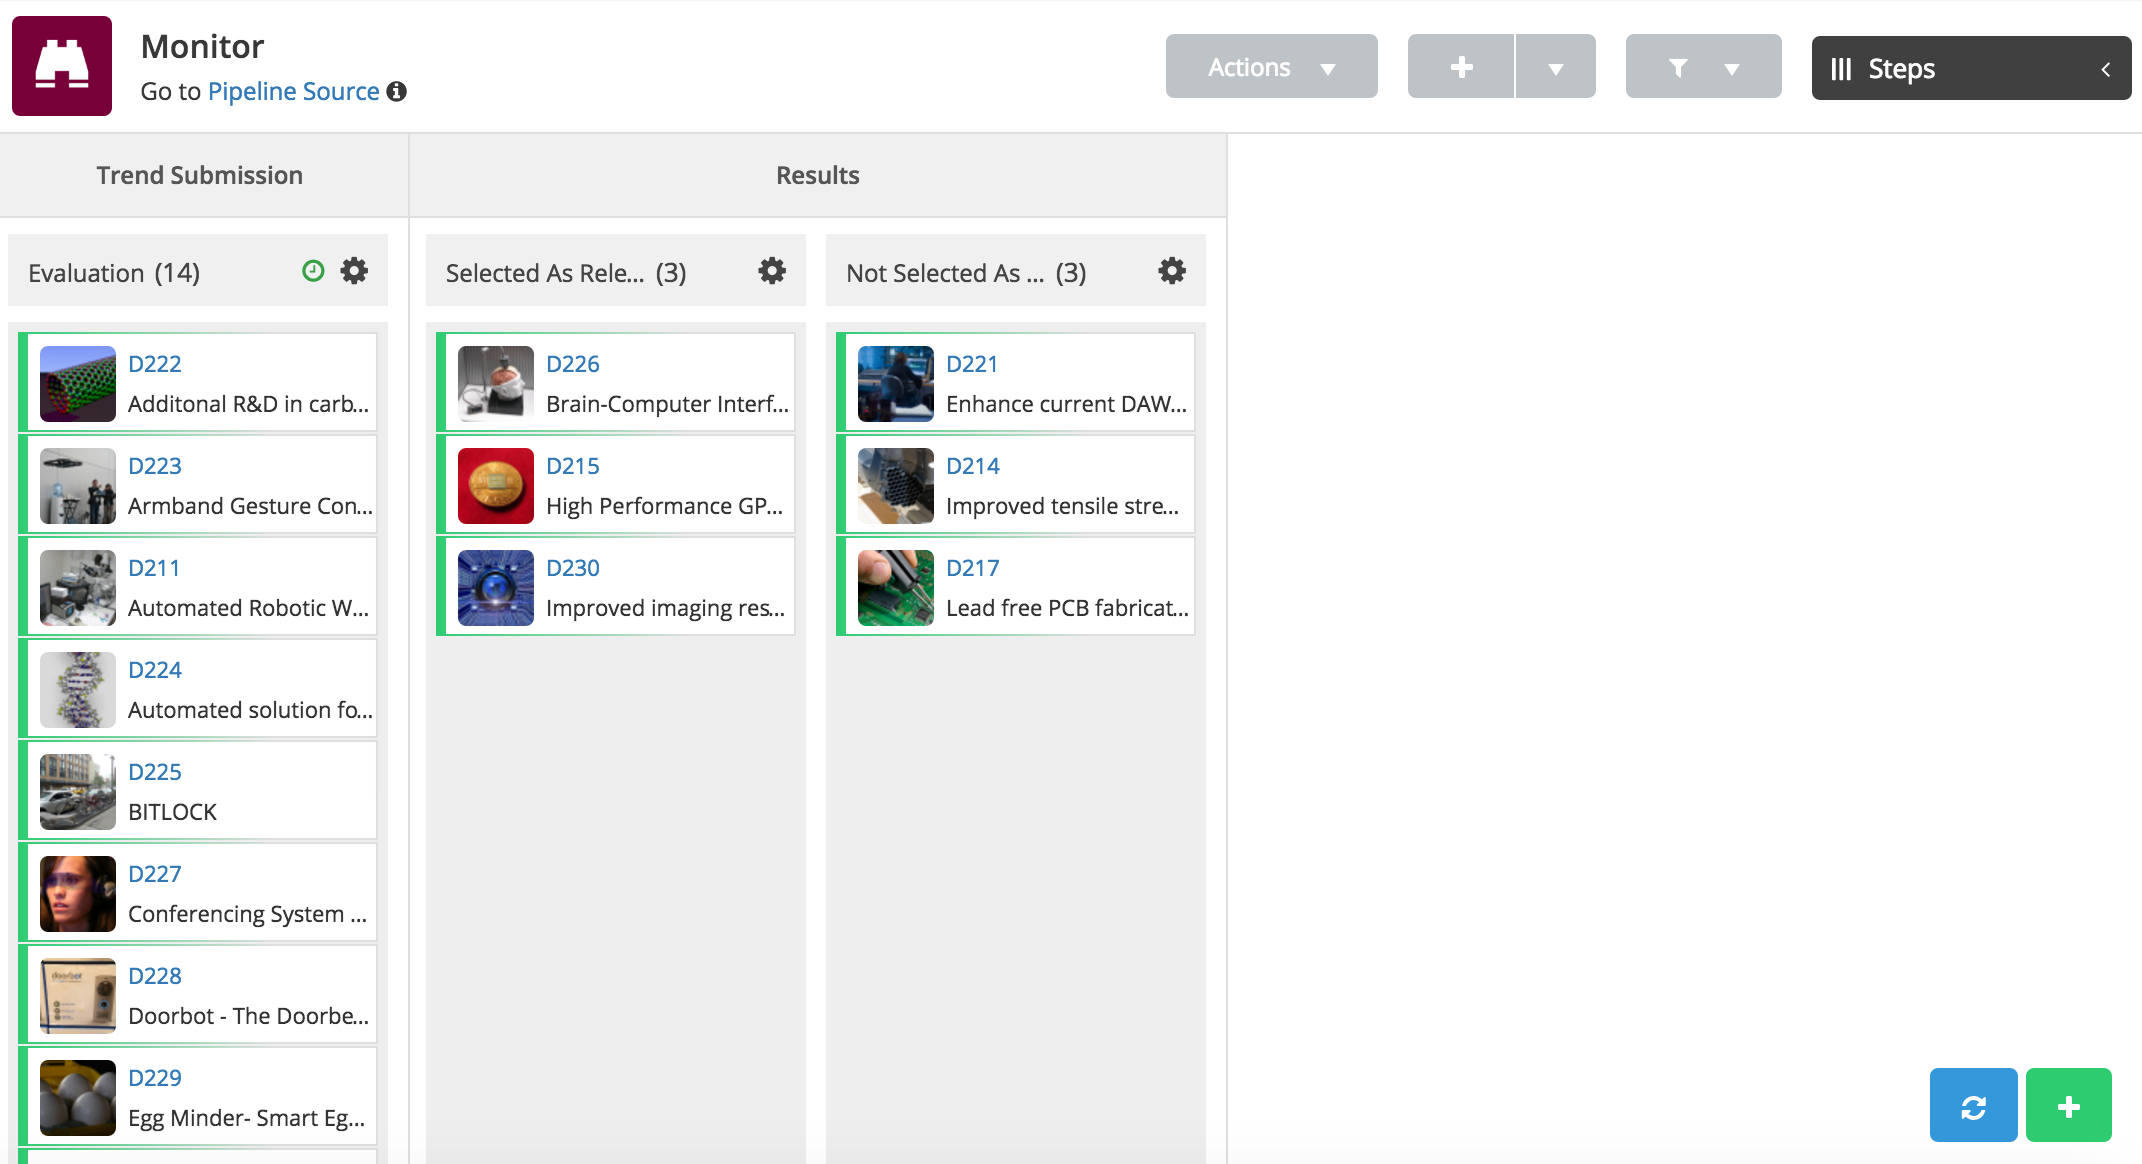Select the Results header
The height and width of the screenshot is (1164, 2142).
[x=817, y=175]
